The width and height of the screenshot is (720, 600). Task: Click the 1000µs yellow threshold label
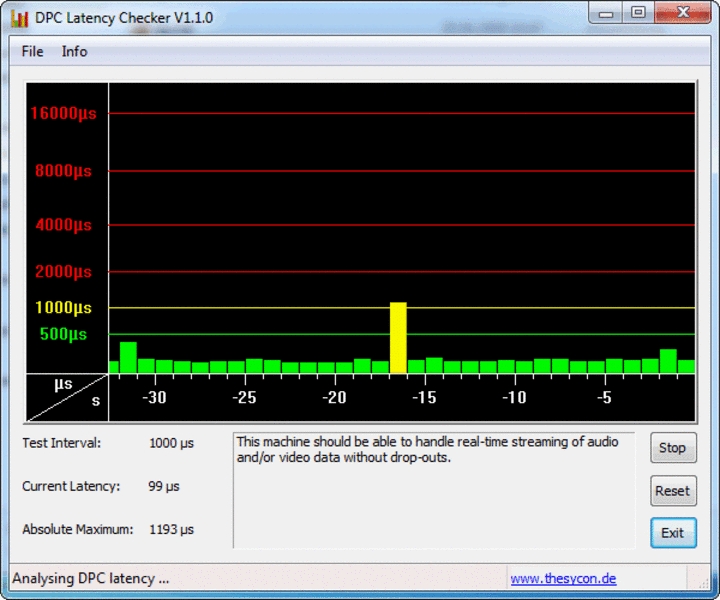(63, 307)
